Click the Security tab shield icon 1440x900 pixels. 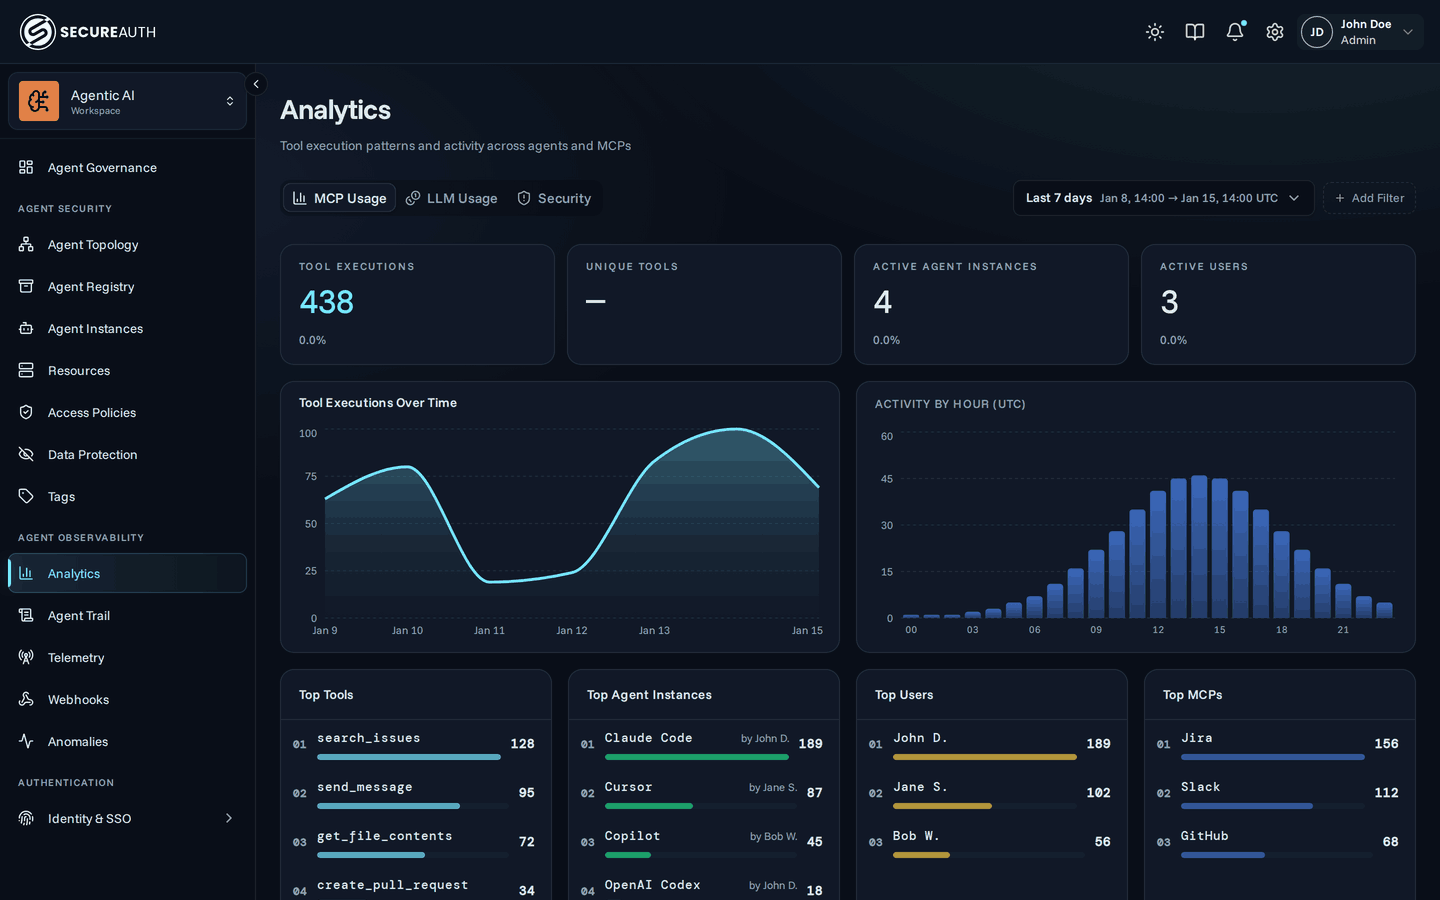524,198
